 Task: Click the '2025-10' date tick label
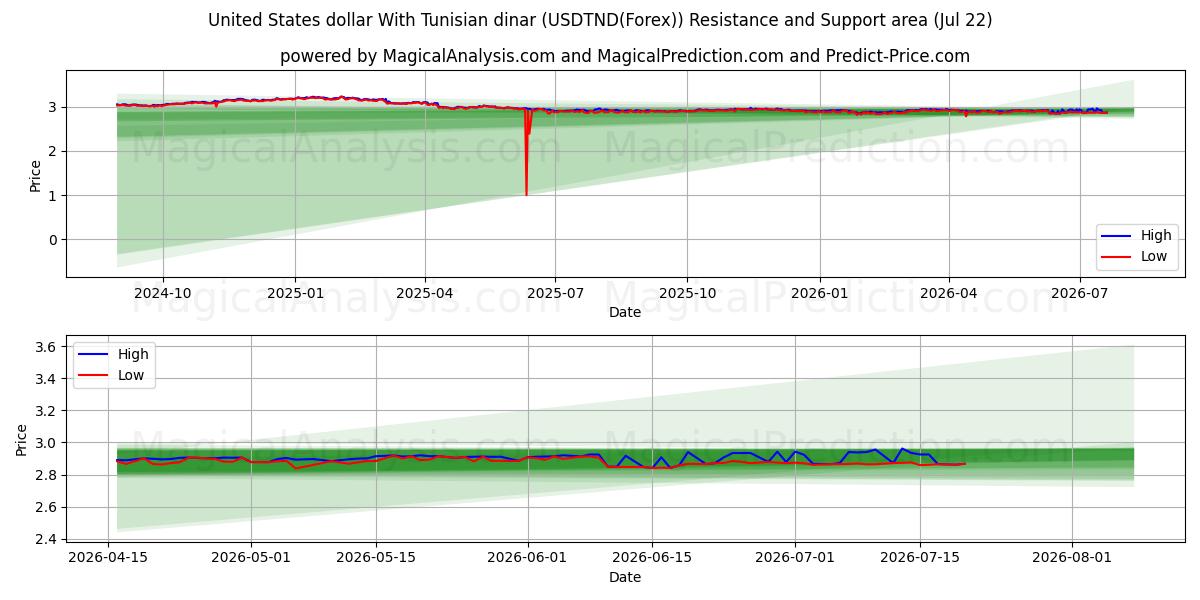[687, 293]
